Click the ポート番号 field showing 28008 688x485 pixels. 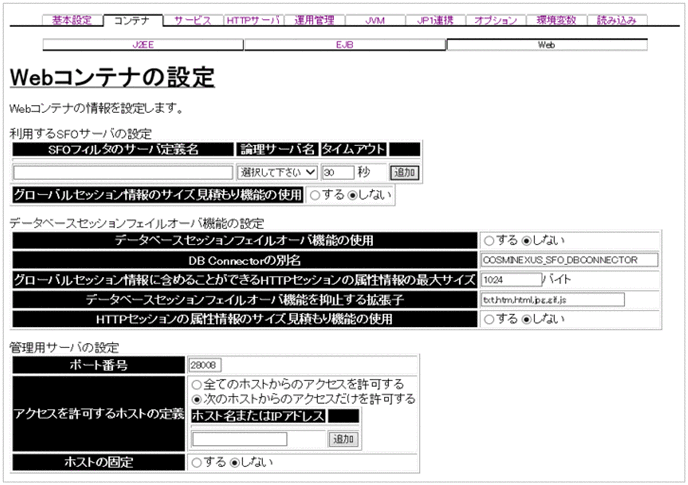click(205, 365)
